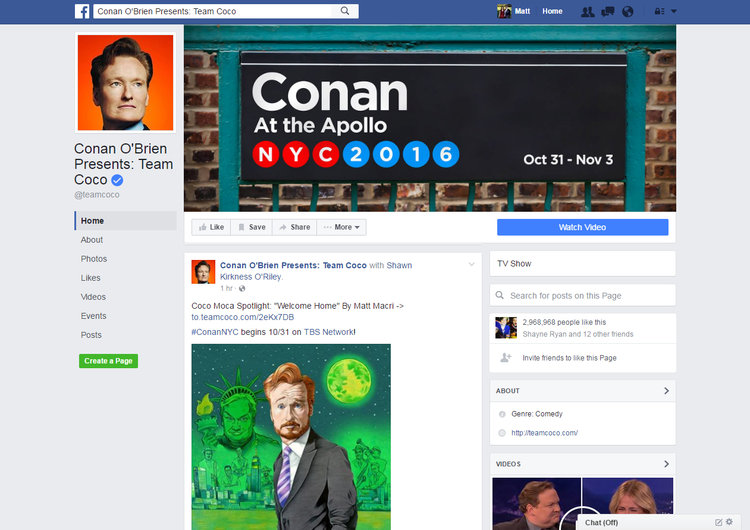
Task: Click the invite friends person icon
Action: 506,358
